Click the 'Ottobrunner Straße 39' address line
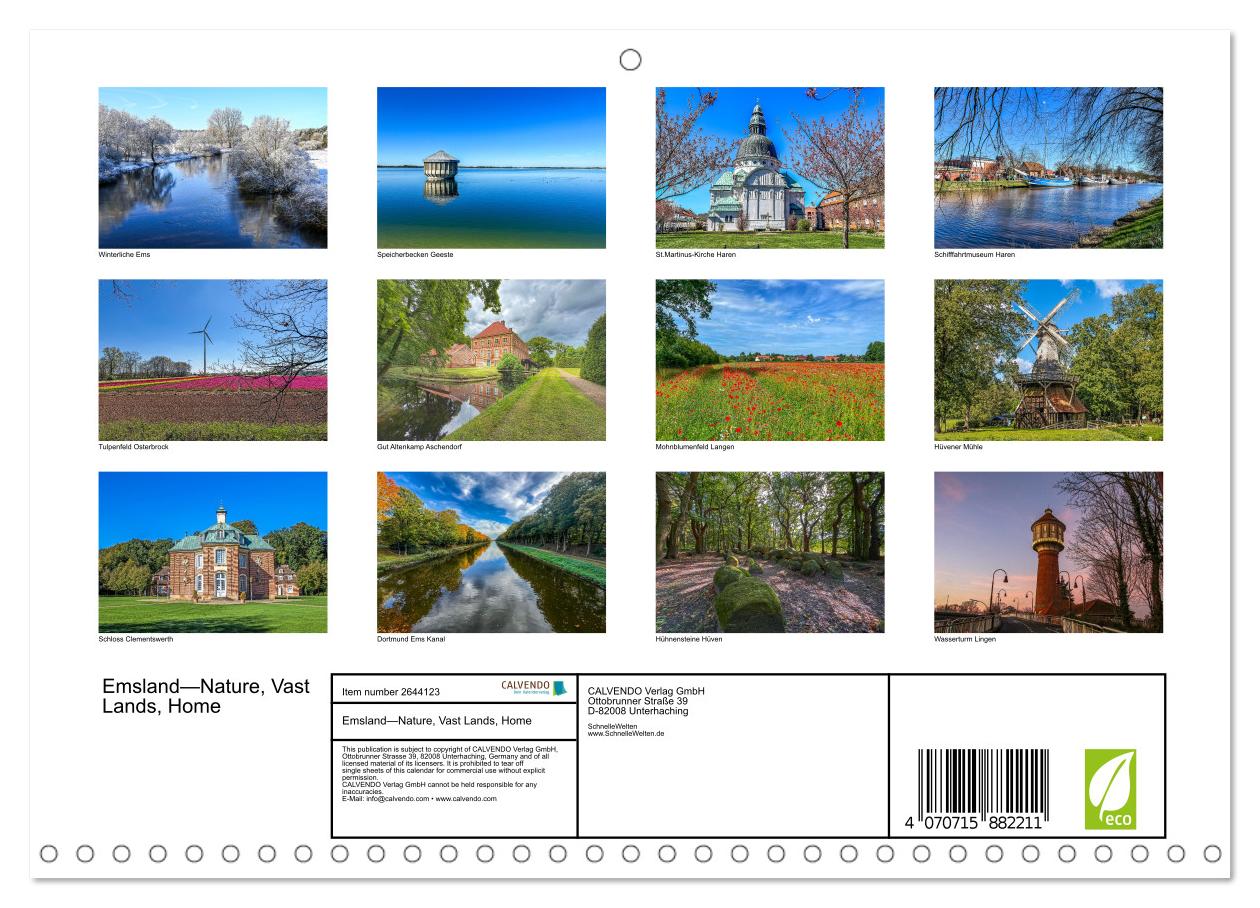Viewport: 1260px width, 908px height. (638, 701)
